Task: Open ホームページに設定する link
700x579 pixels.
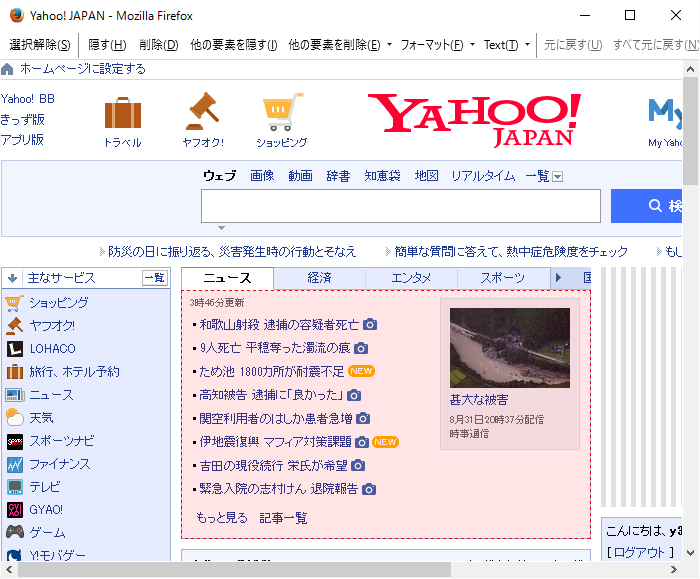Action: click(x=83, y=69)
